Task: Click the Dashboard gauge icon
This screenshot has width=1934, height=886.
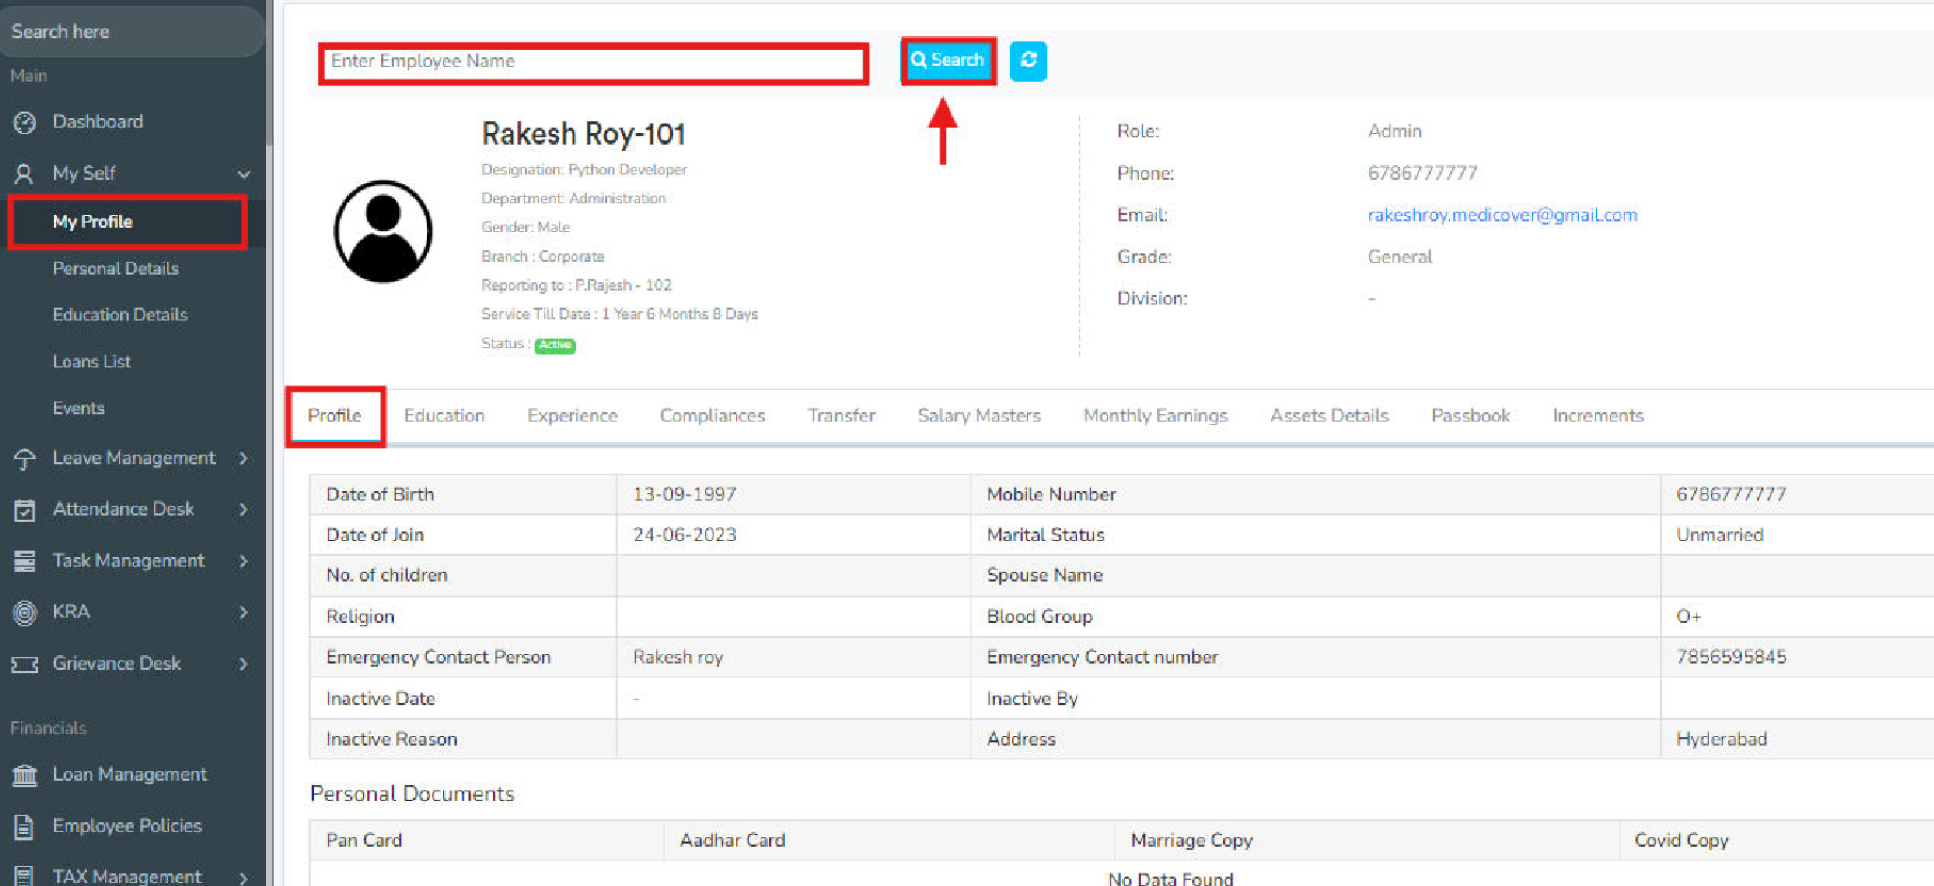Action: click(x=25, y=122)
